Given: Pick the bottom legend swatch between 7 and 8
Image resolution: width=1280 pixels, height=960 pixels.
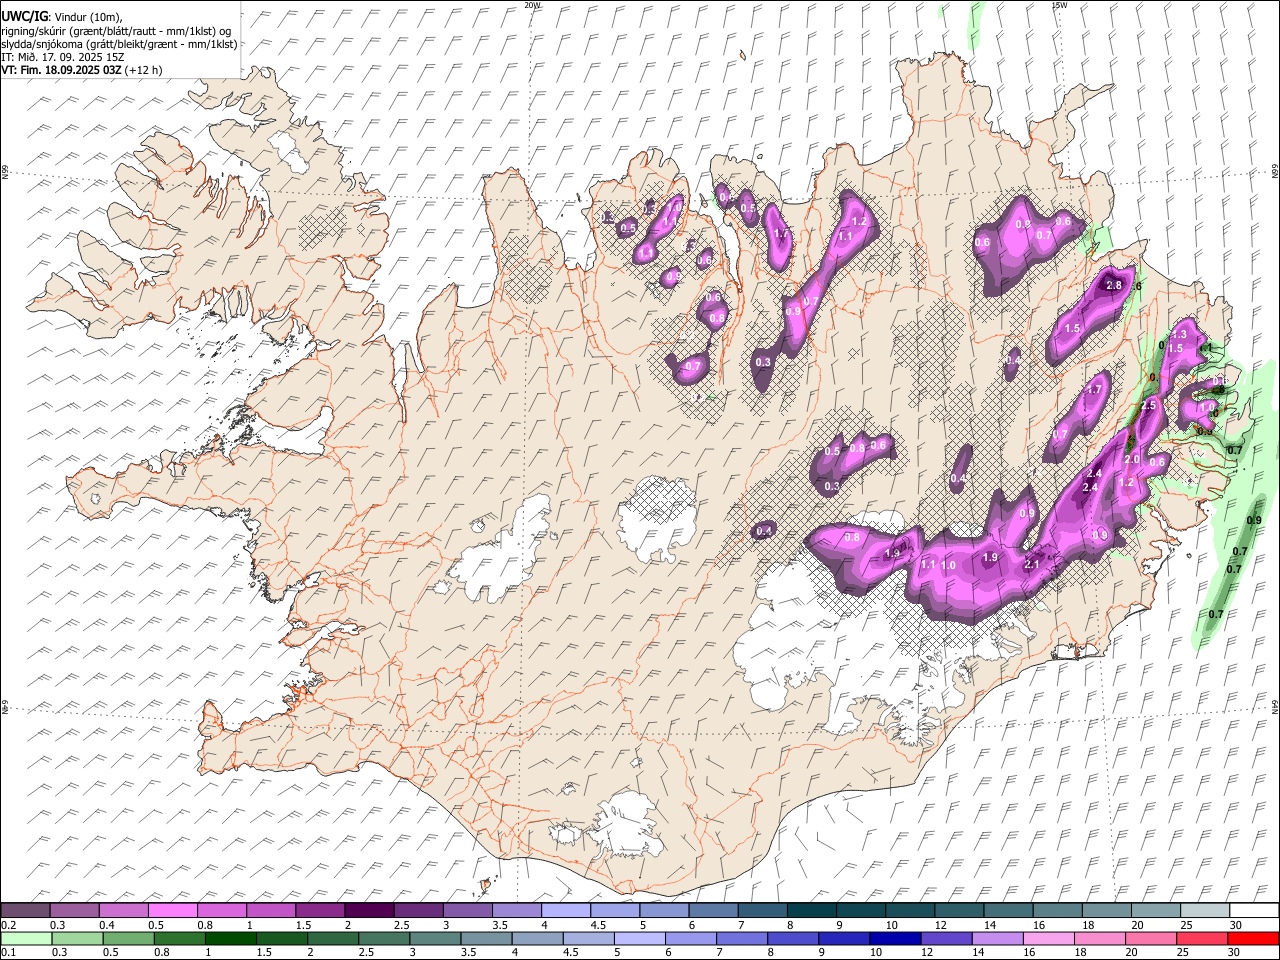Looking at the screenshot, I should pyautogui.click(x=742, y=938).
